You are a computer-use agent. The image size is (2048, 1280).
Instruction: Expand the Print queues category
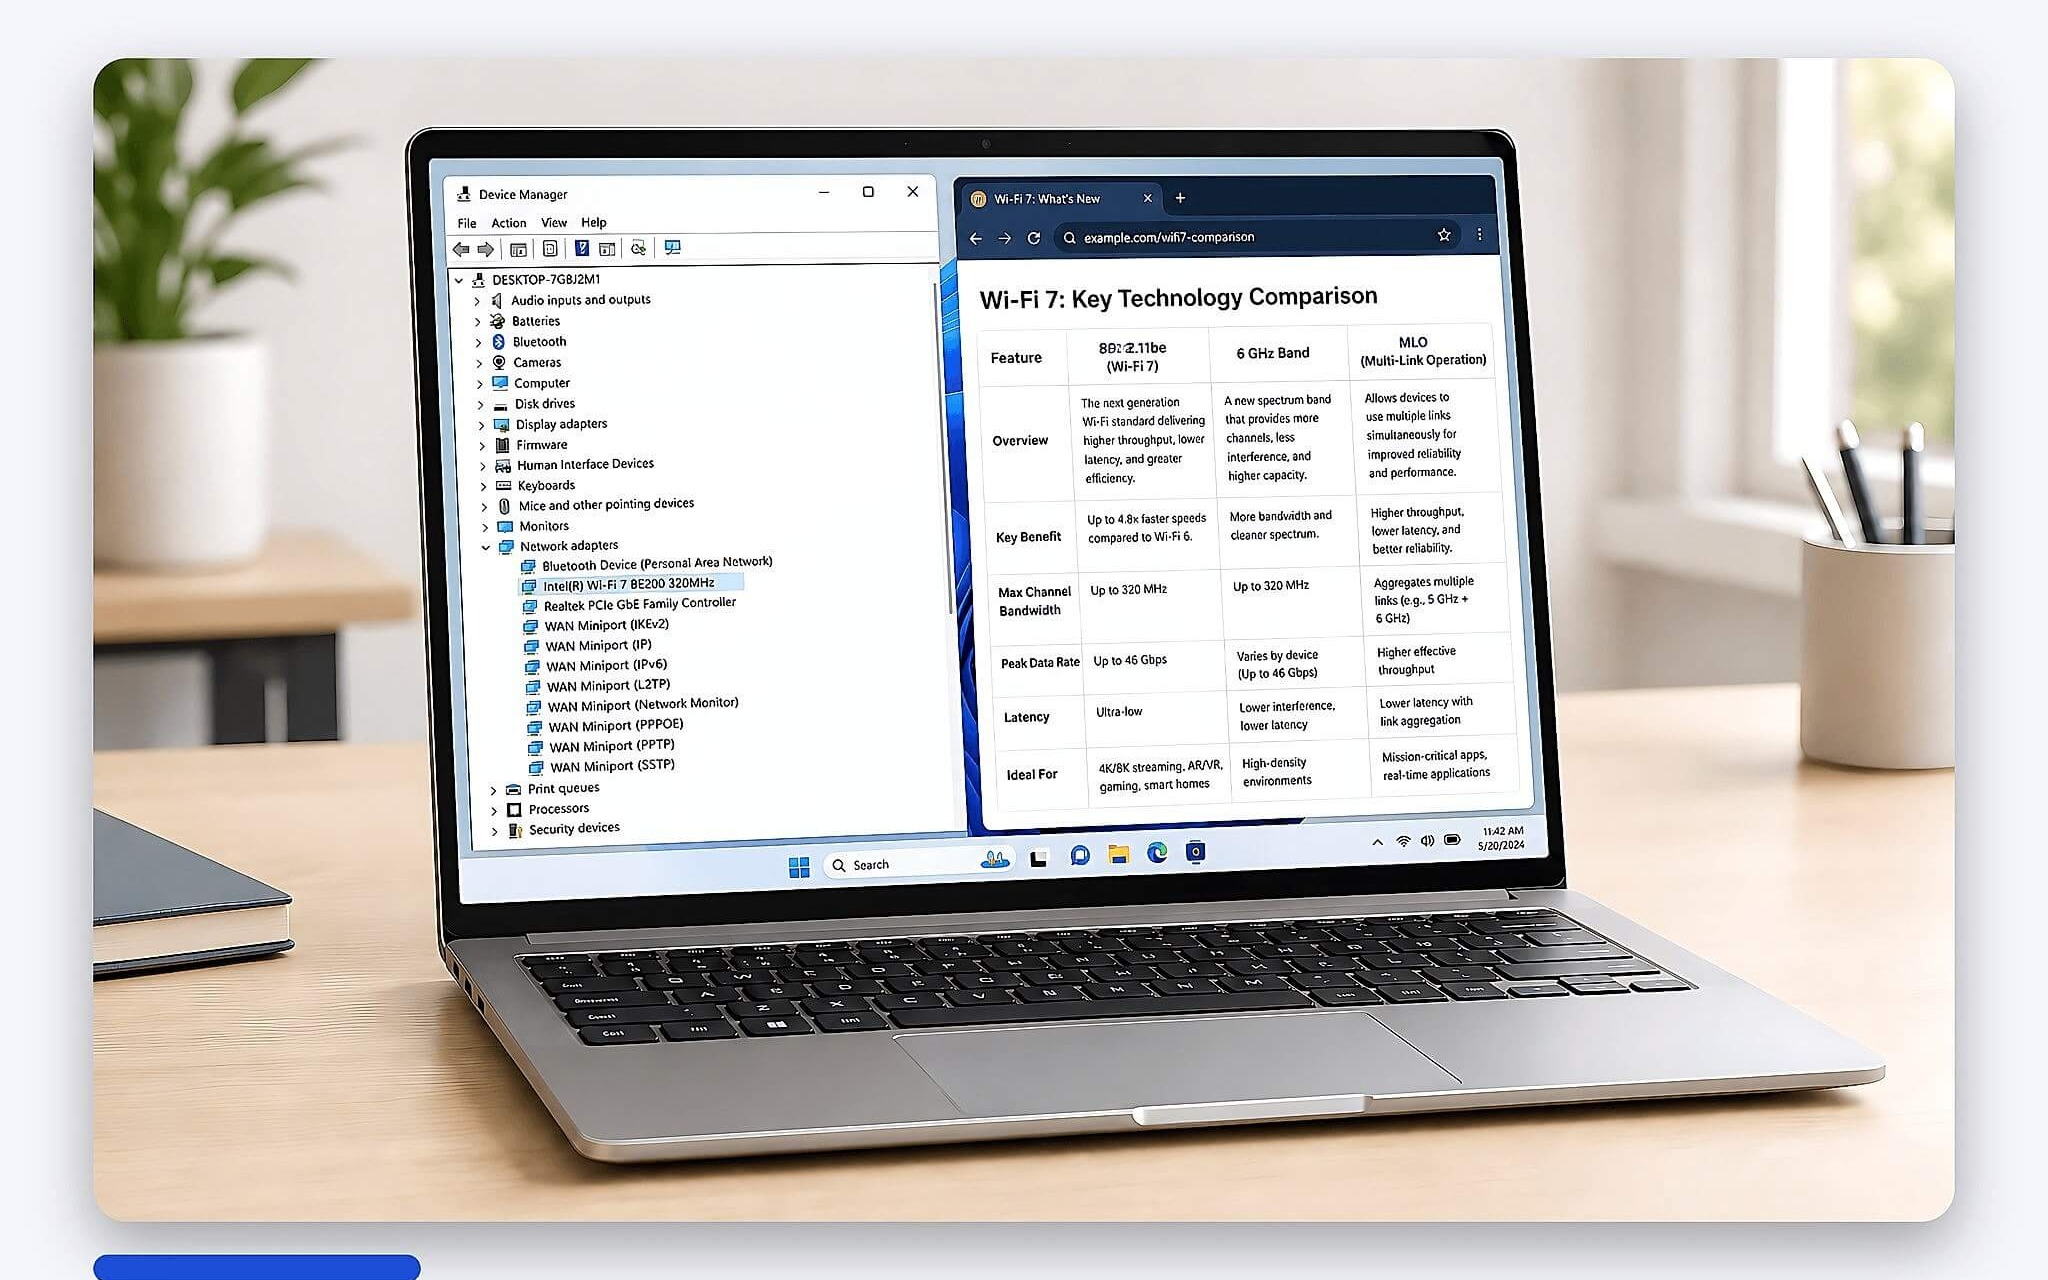[493, 790]
